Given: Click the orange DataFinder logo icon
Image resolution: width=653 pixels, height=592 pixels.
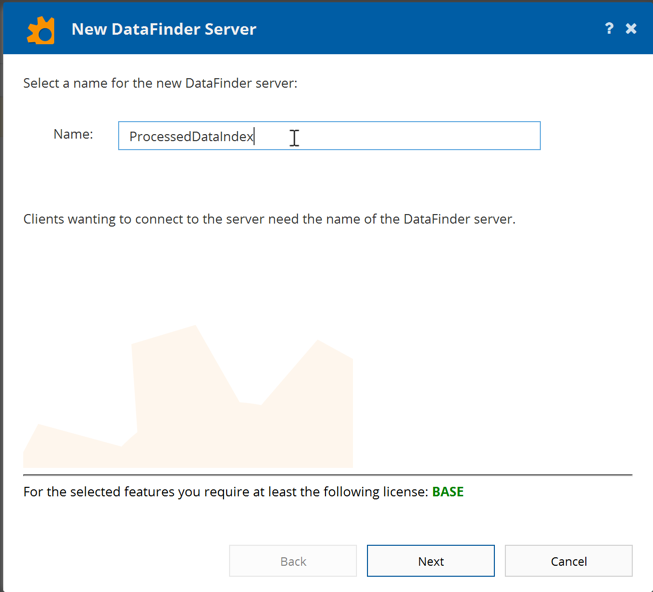Looking at the screenshot, I should (x=41, y=30).
